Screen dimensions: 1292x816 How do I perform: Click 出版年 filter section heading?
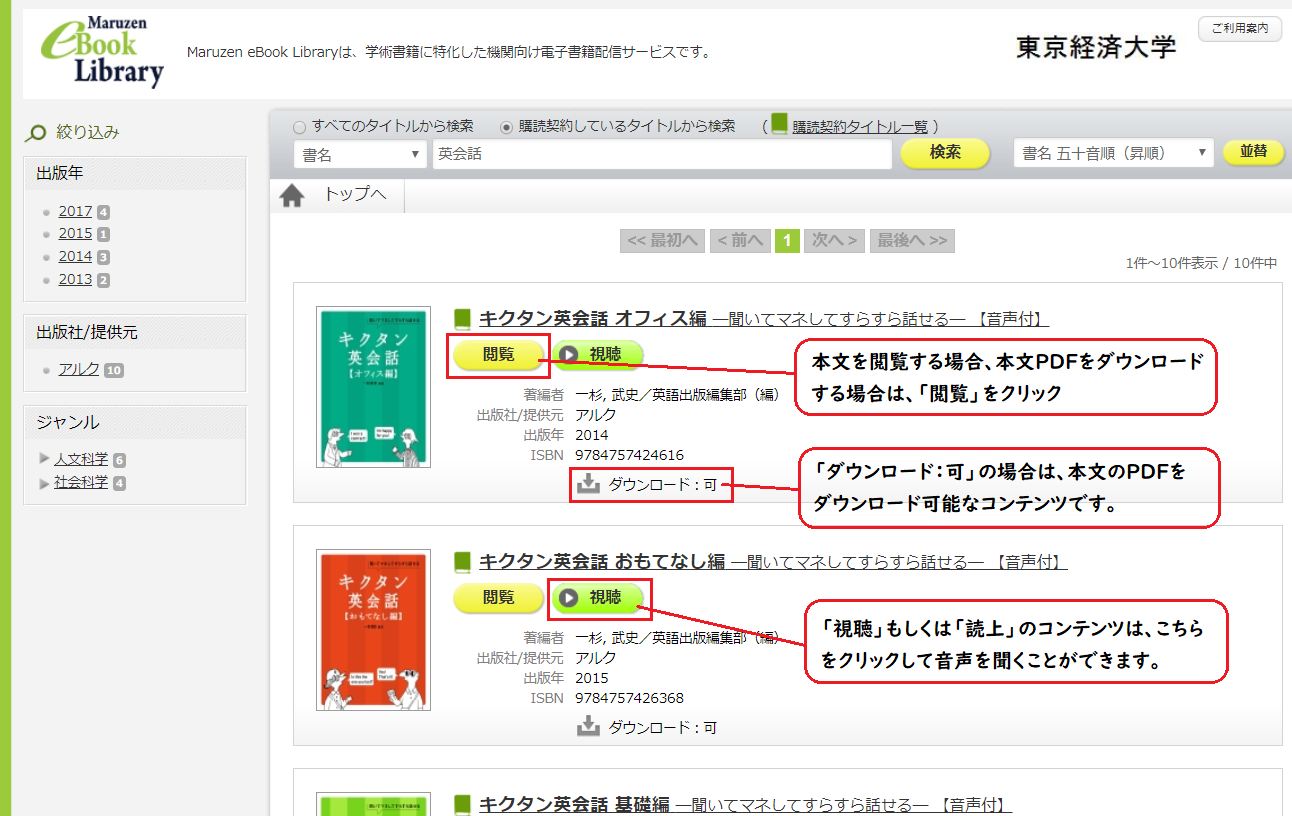pos(60,173)
